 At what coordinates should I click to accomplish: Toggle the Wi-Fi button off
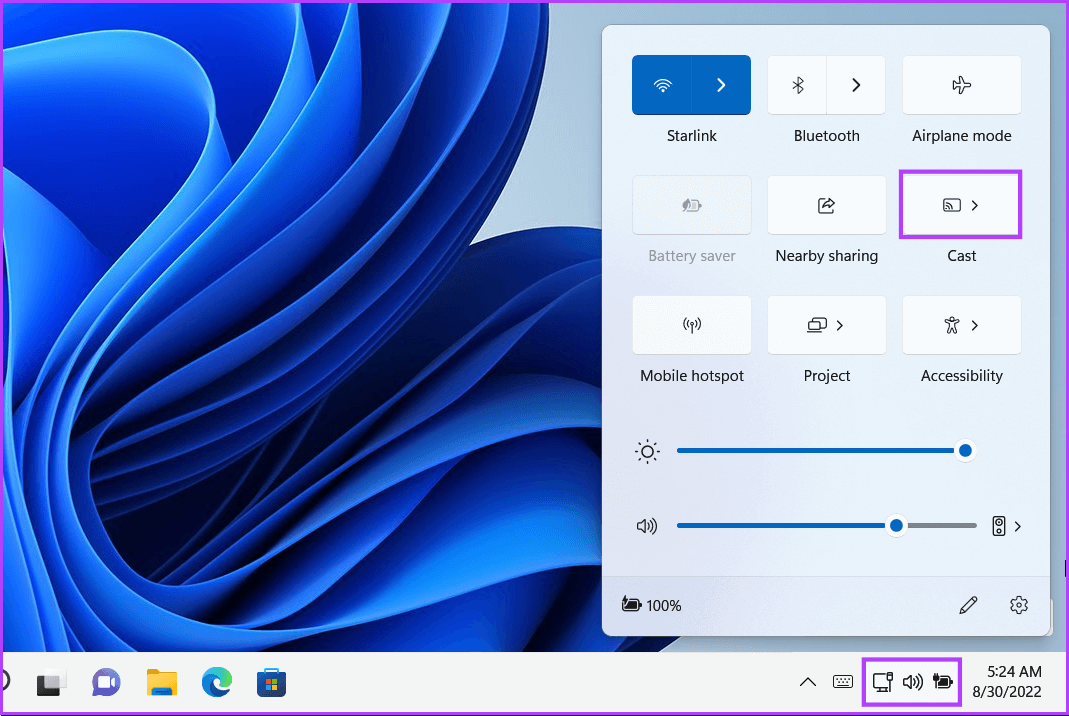662,85
